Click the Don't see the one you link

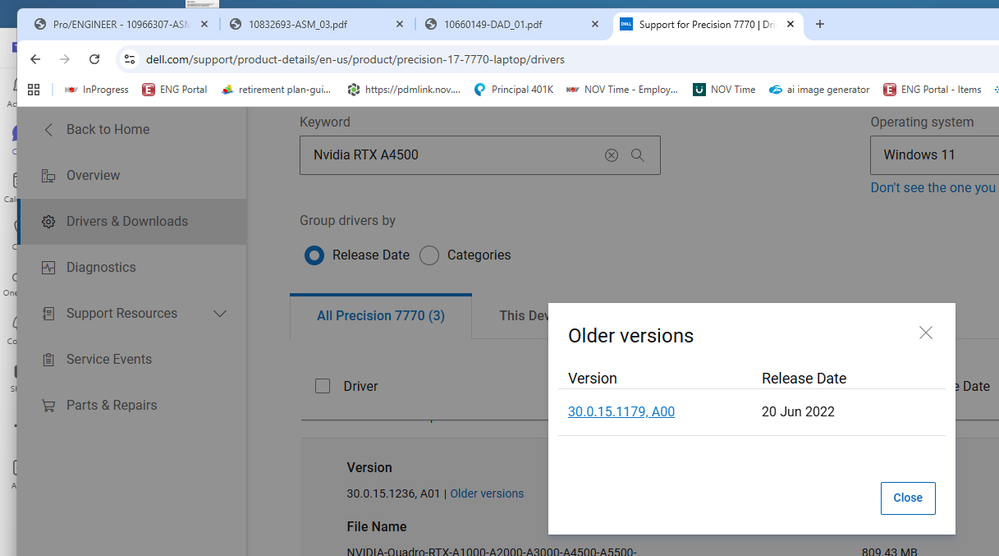click(x=933, y=187)
